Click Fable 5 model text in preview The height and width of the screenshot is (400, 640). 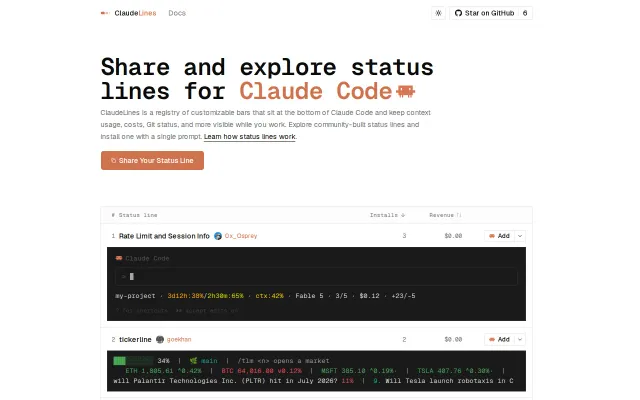pyautogui.click(x=309, y=296)
